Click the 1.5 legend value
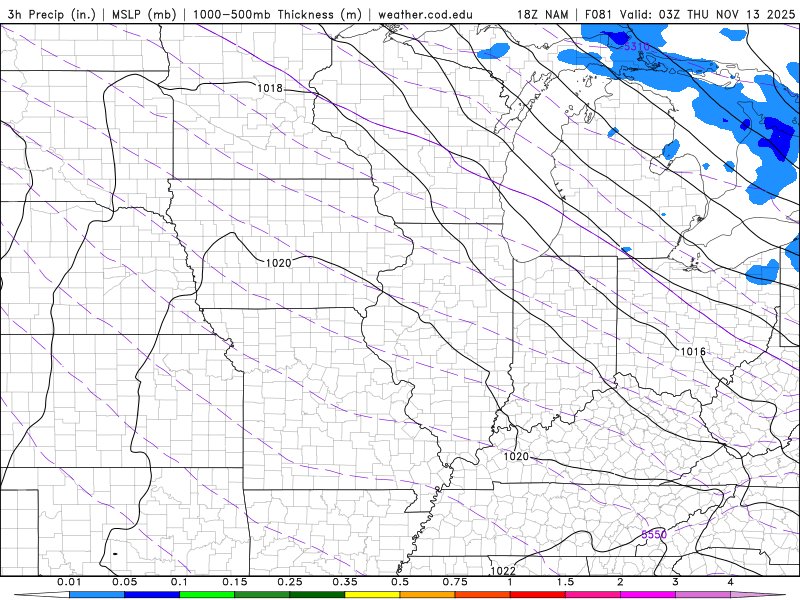Image resolution: width=800 pixels, height=600 pixels. (565, 582)
